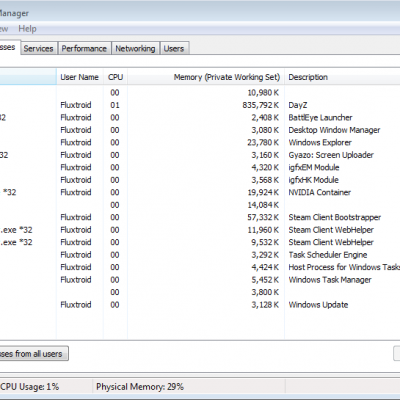The image size is (400, 400).
Task: Click the CPU Usage: 1% status entry
Action: pyautogui.click(x=30, y=387)
